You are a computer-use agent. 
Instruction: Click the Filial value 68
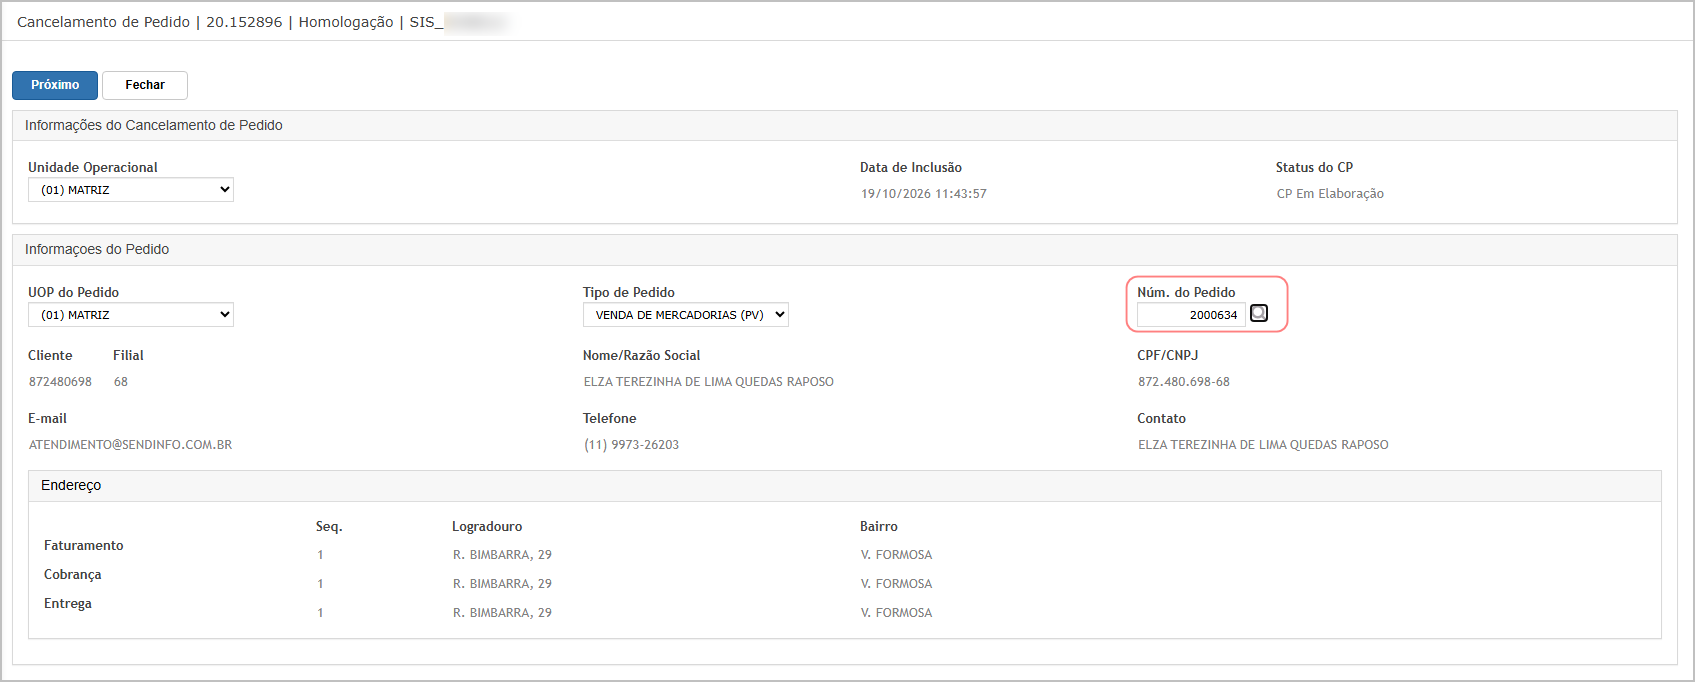tap(121, 382)
